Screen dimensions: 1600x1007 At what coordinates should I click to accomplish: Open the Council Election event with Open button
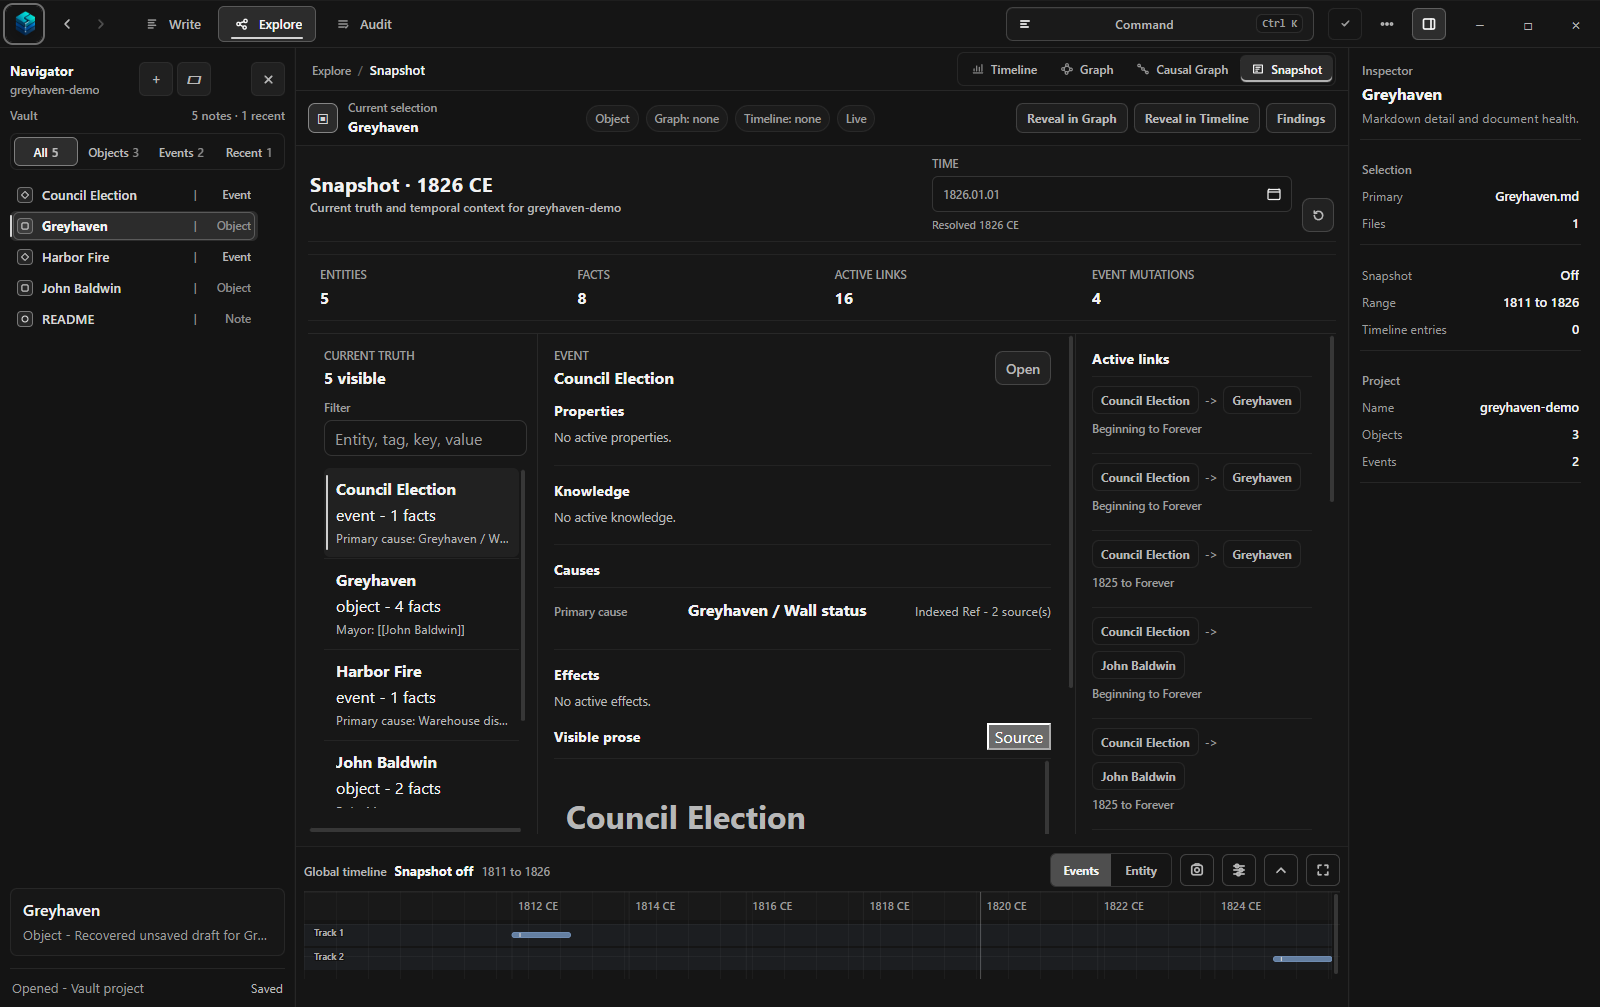(1022, 368)
